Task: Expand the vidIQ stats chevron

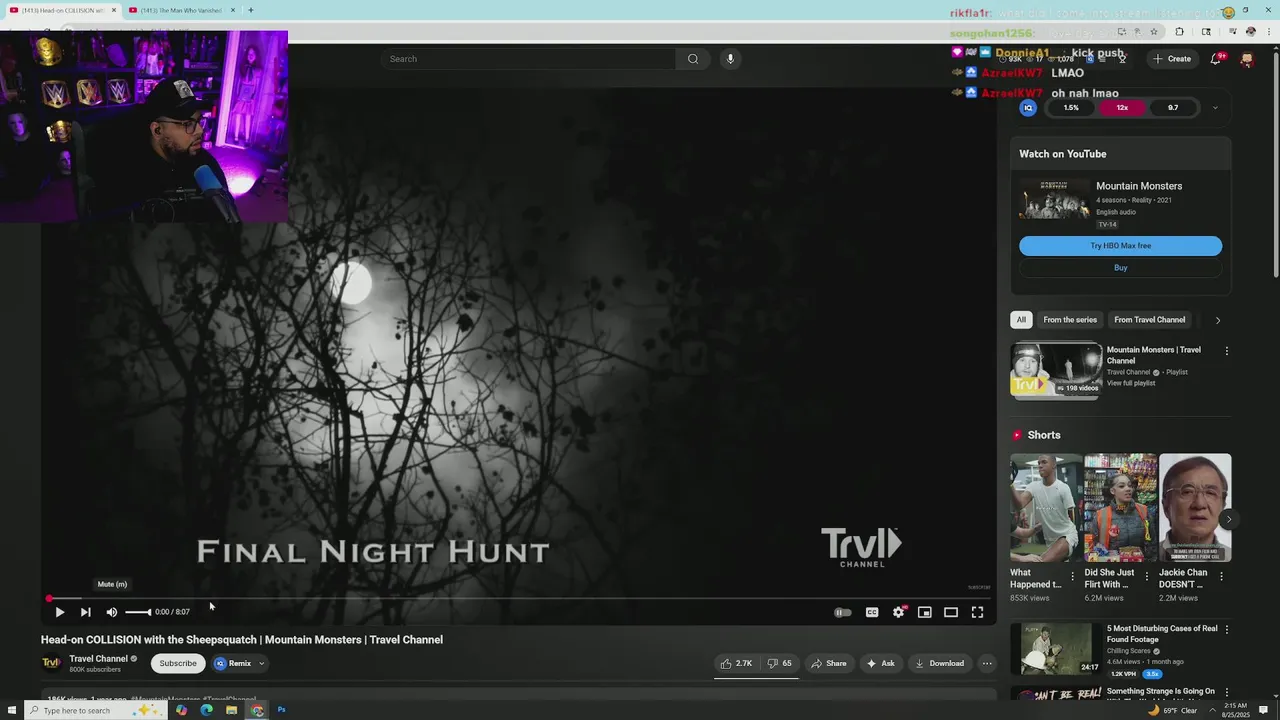Action: coord(1215,108)
